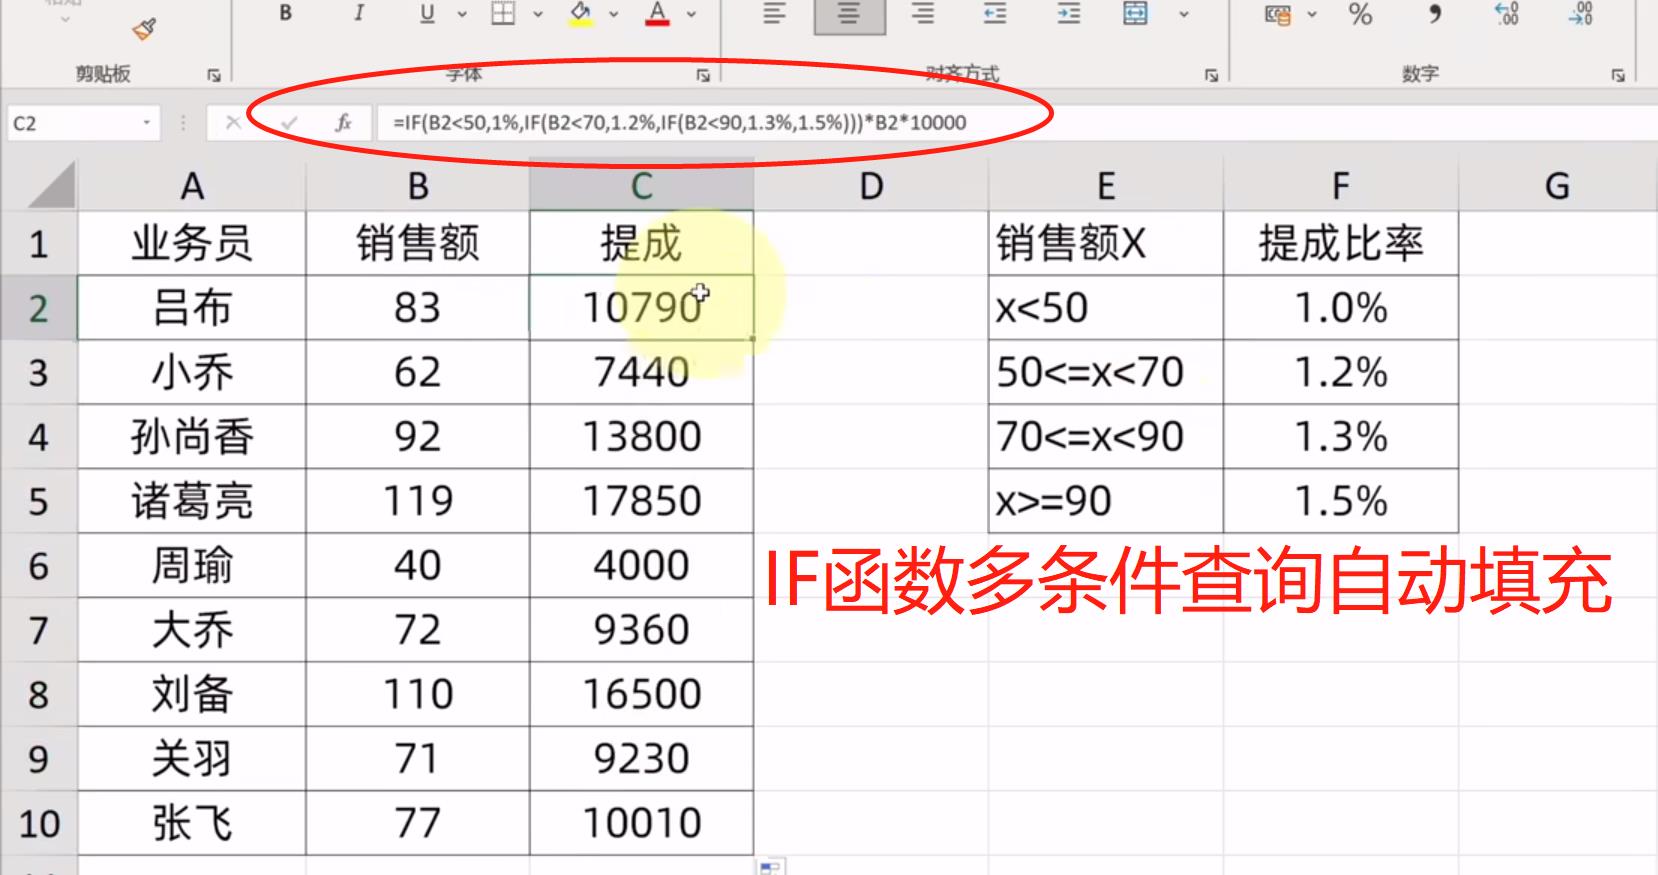
Task: Align text right
Action: (923, 14)
